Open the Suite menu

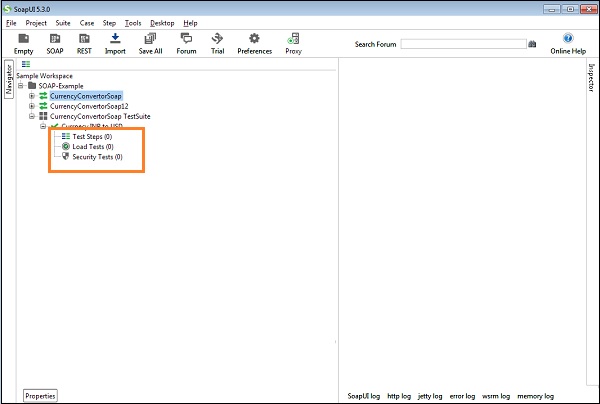click(x=63, y=23)
